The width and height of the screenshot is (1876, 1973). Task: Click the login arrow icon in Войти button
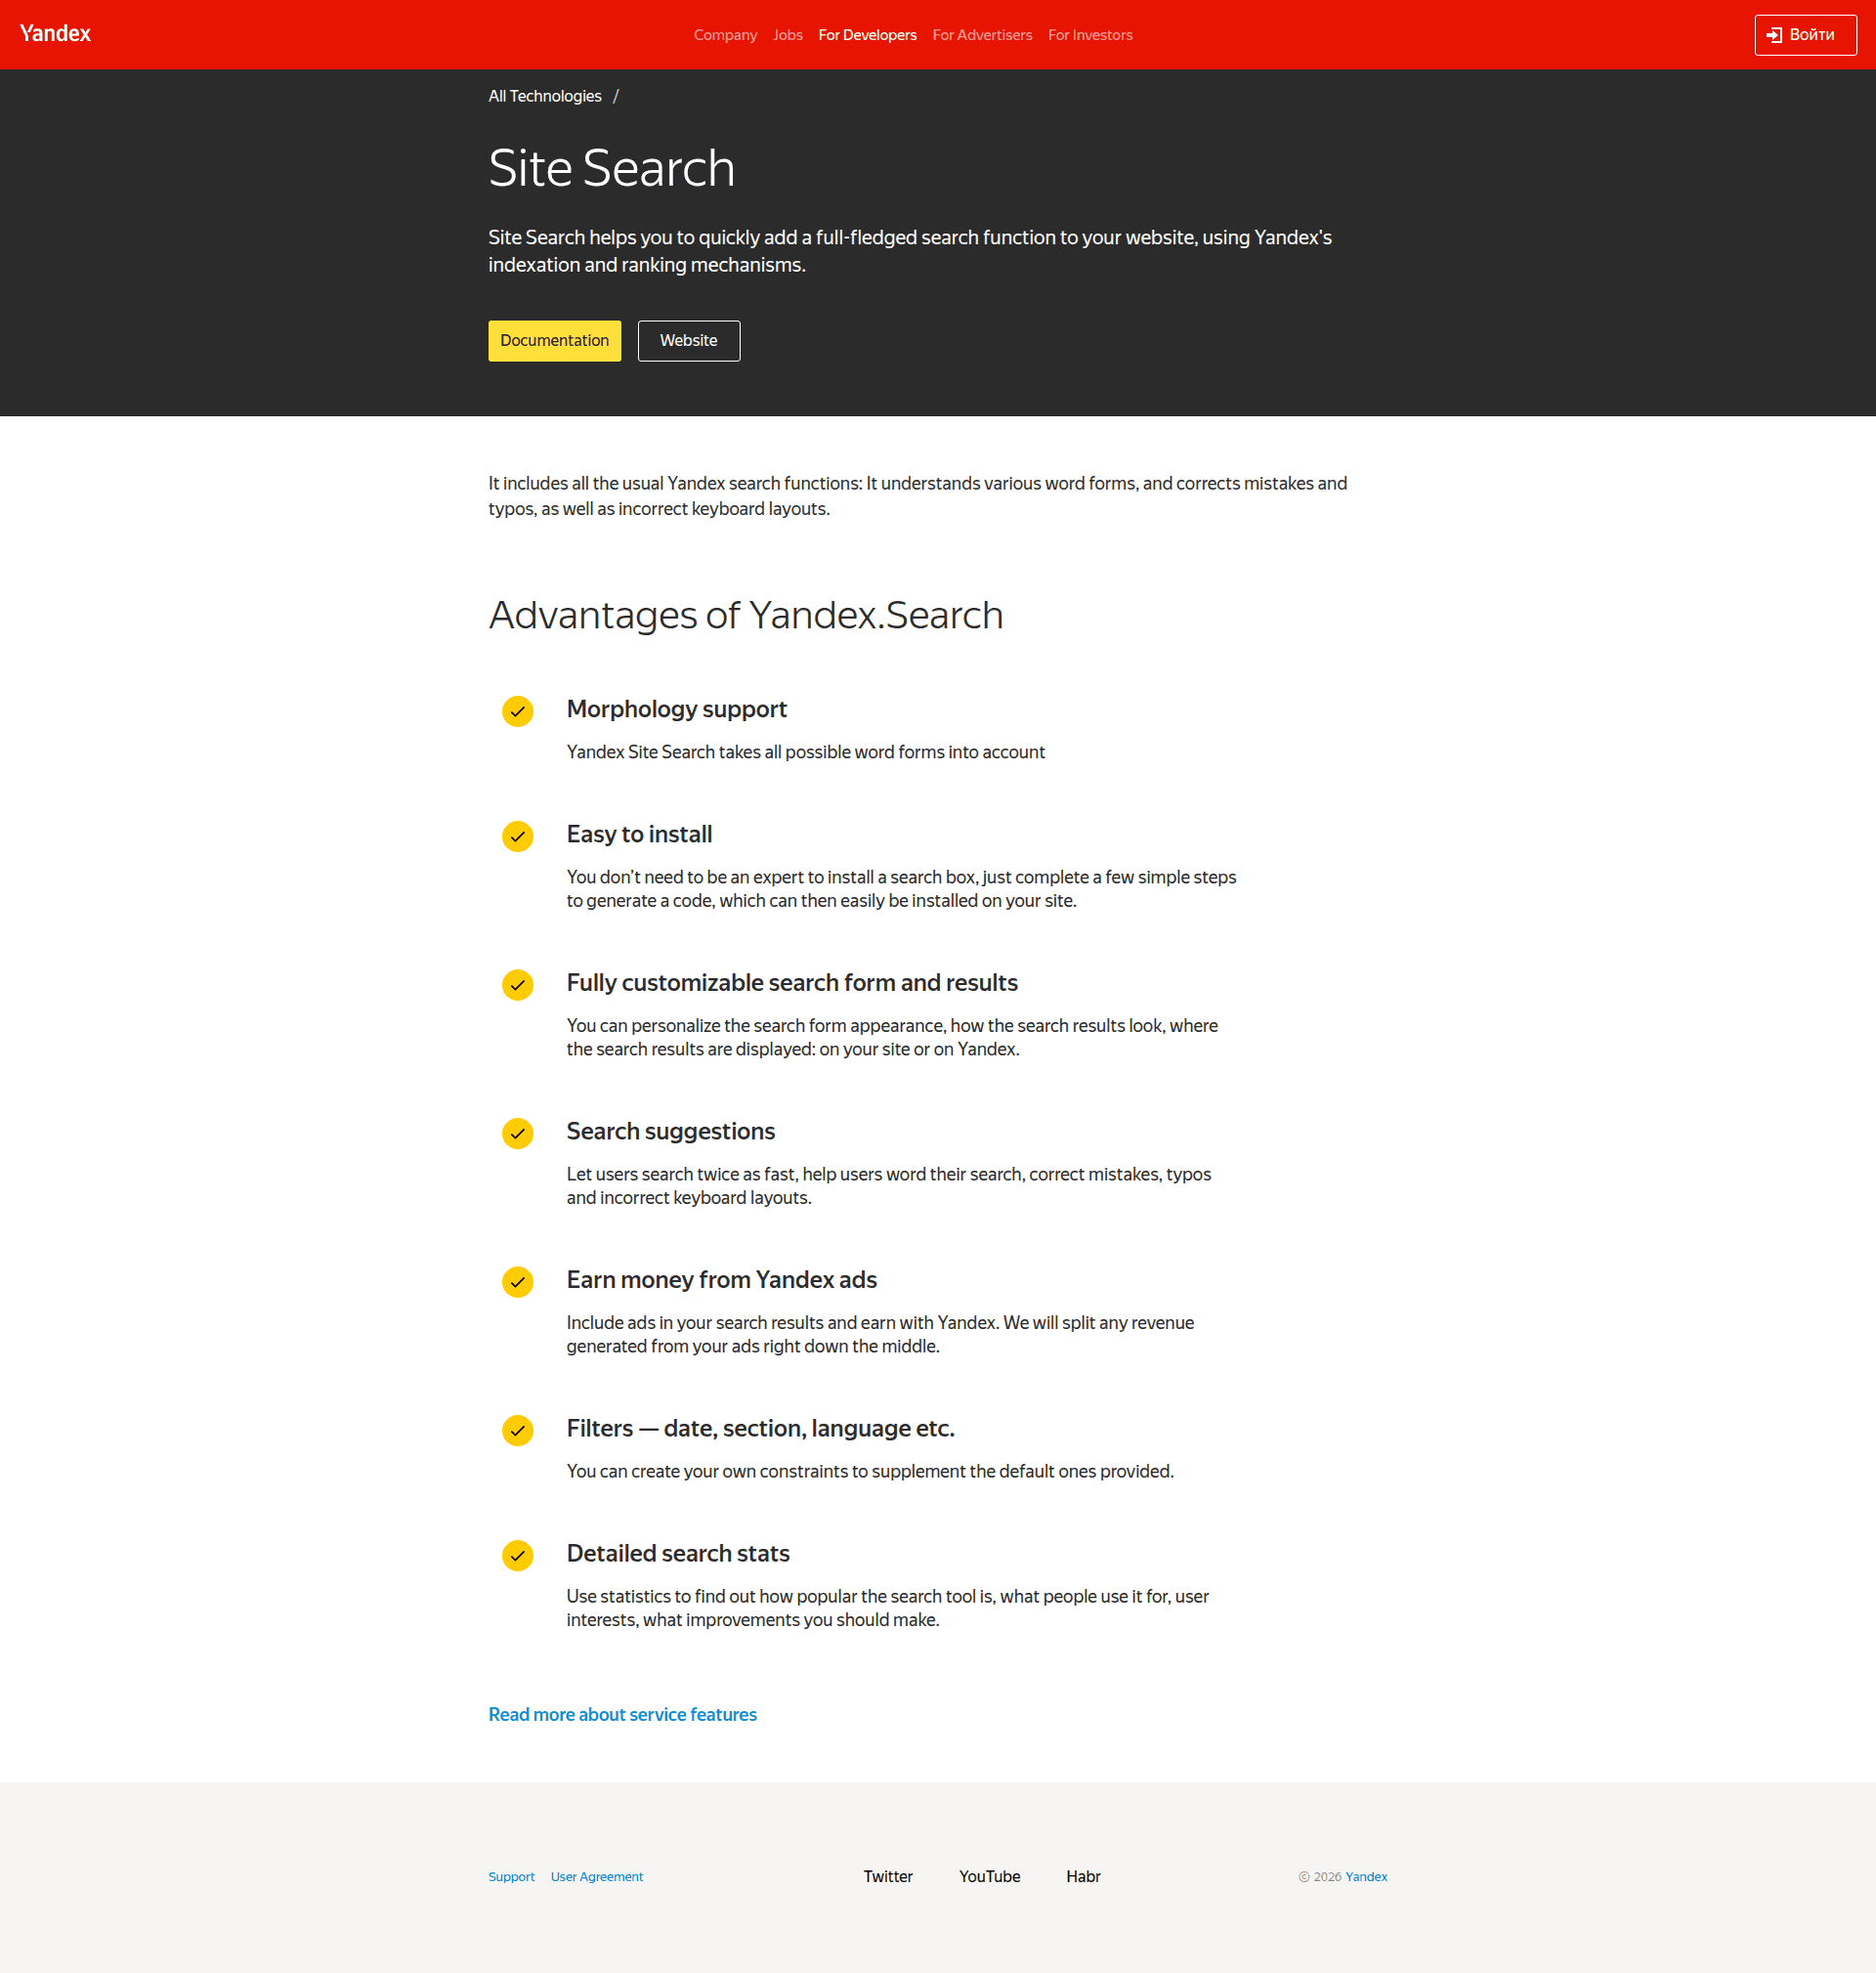point(1774,35)
